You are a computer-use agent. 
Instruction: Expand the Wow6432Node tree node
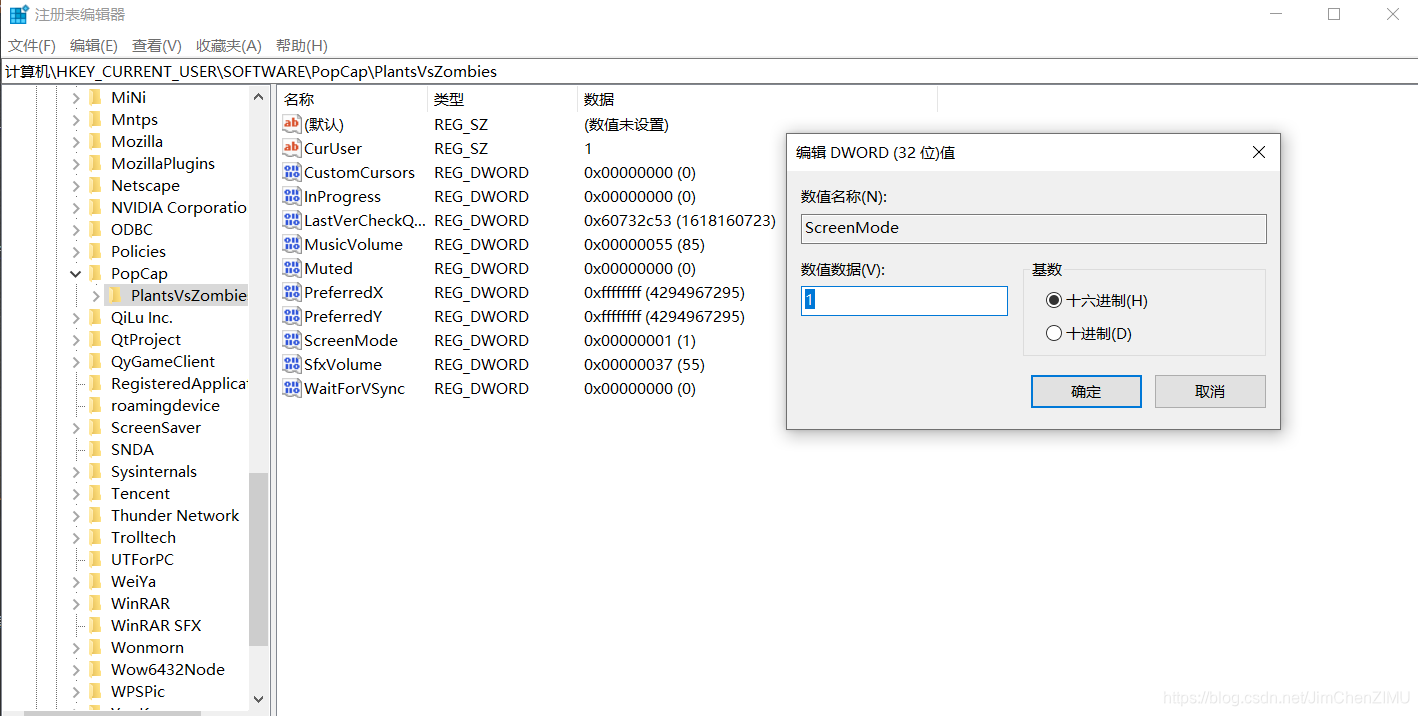point(76,669)
